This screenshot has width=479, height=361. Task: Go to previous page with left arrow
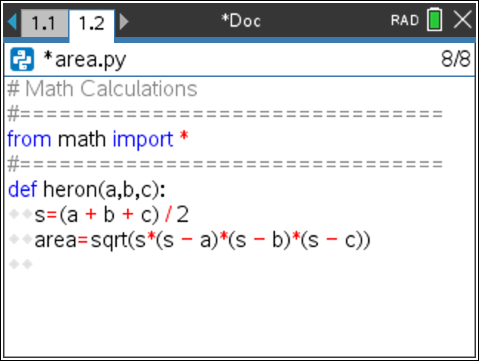12,21
